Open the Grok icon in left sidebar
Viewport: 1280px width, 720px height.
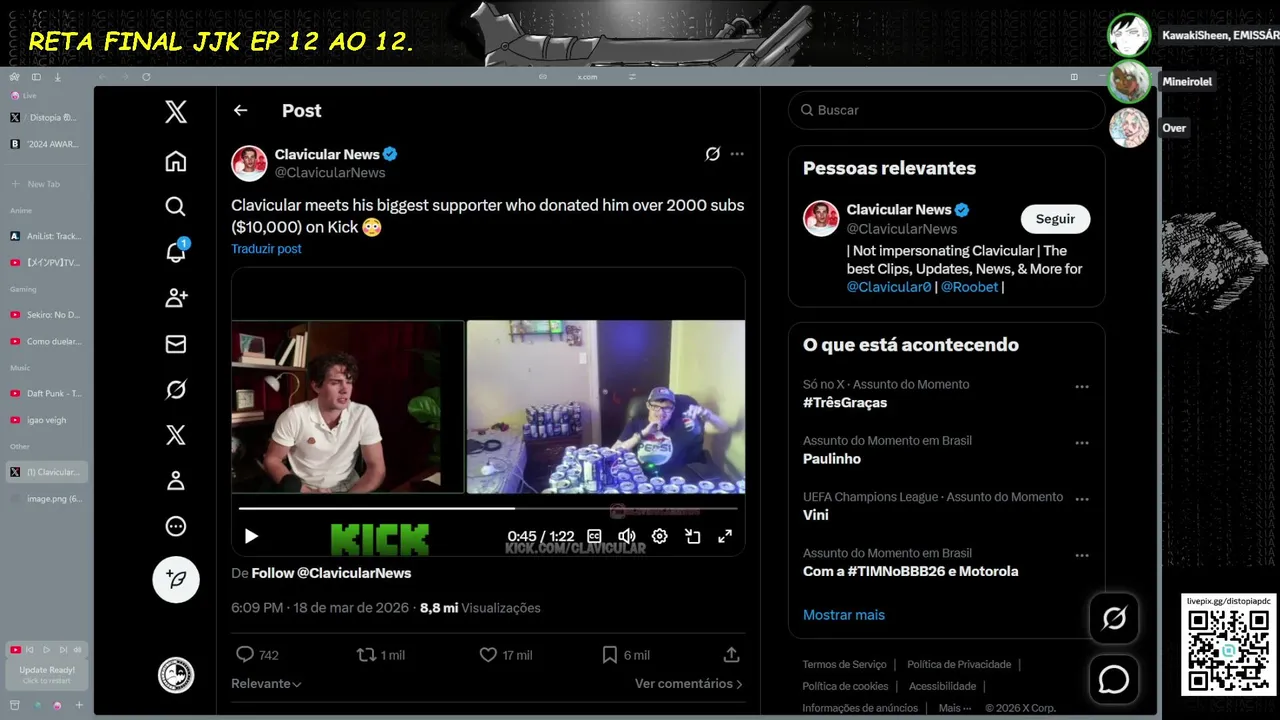(176, 390)
